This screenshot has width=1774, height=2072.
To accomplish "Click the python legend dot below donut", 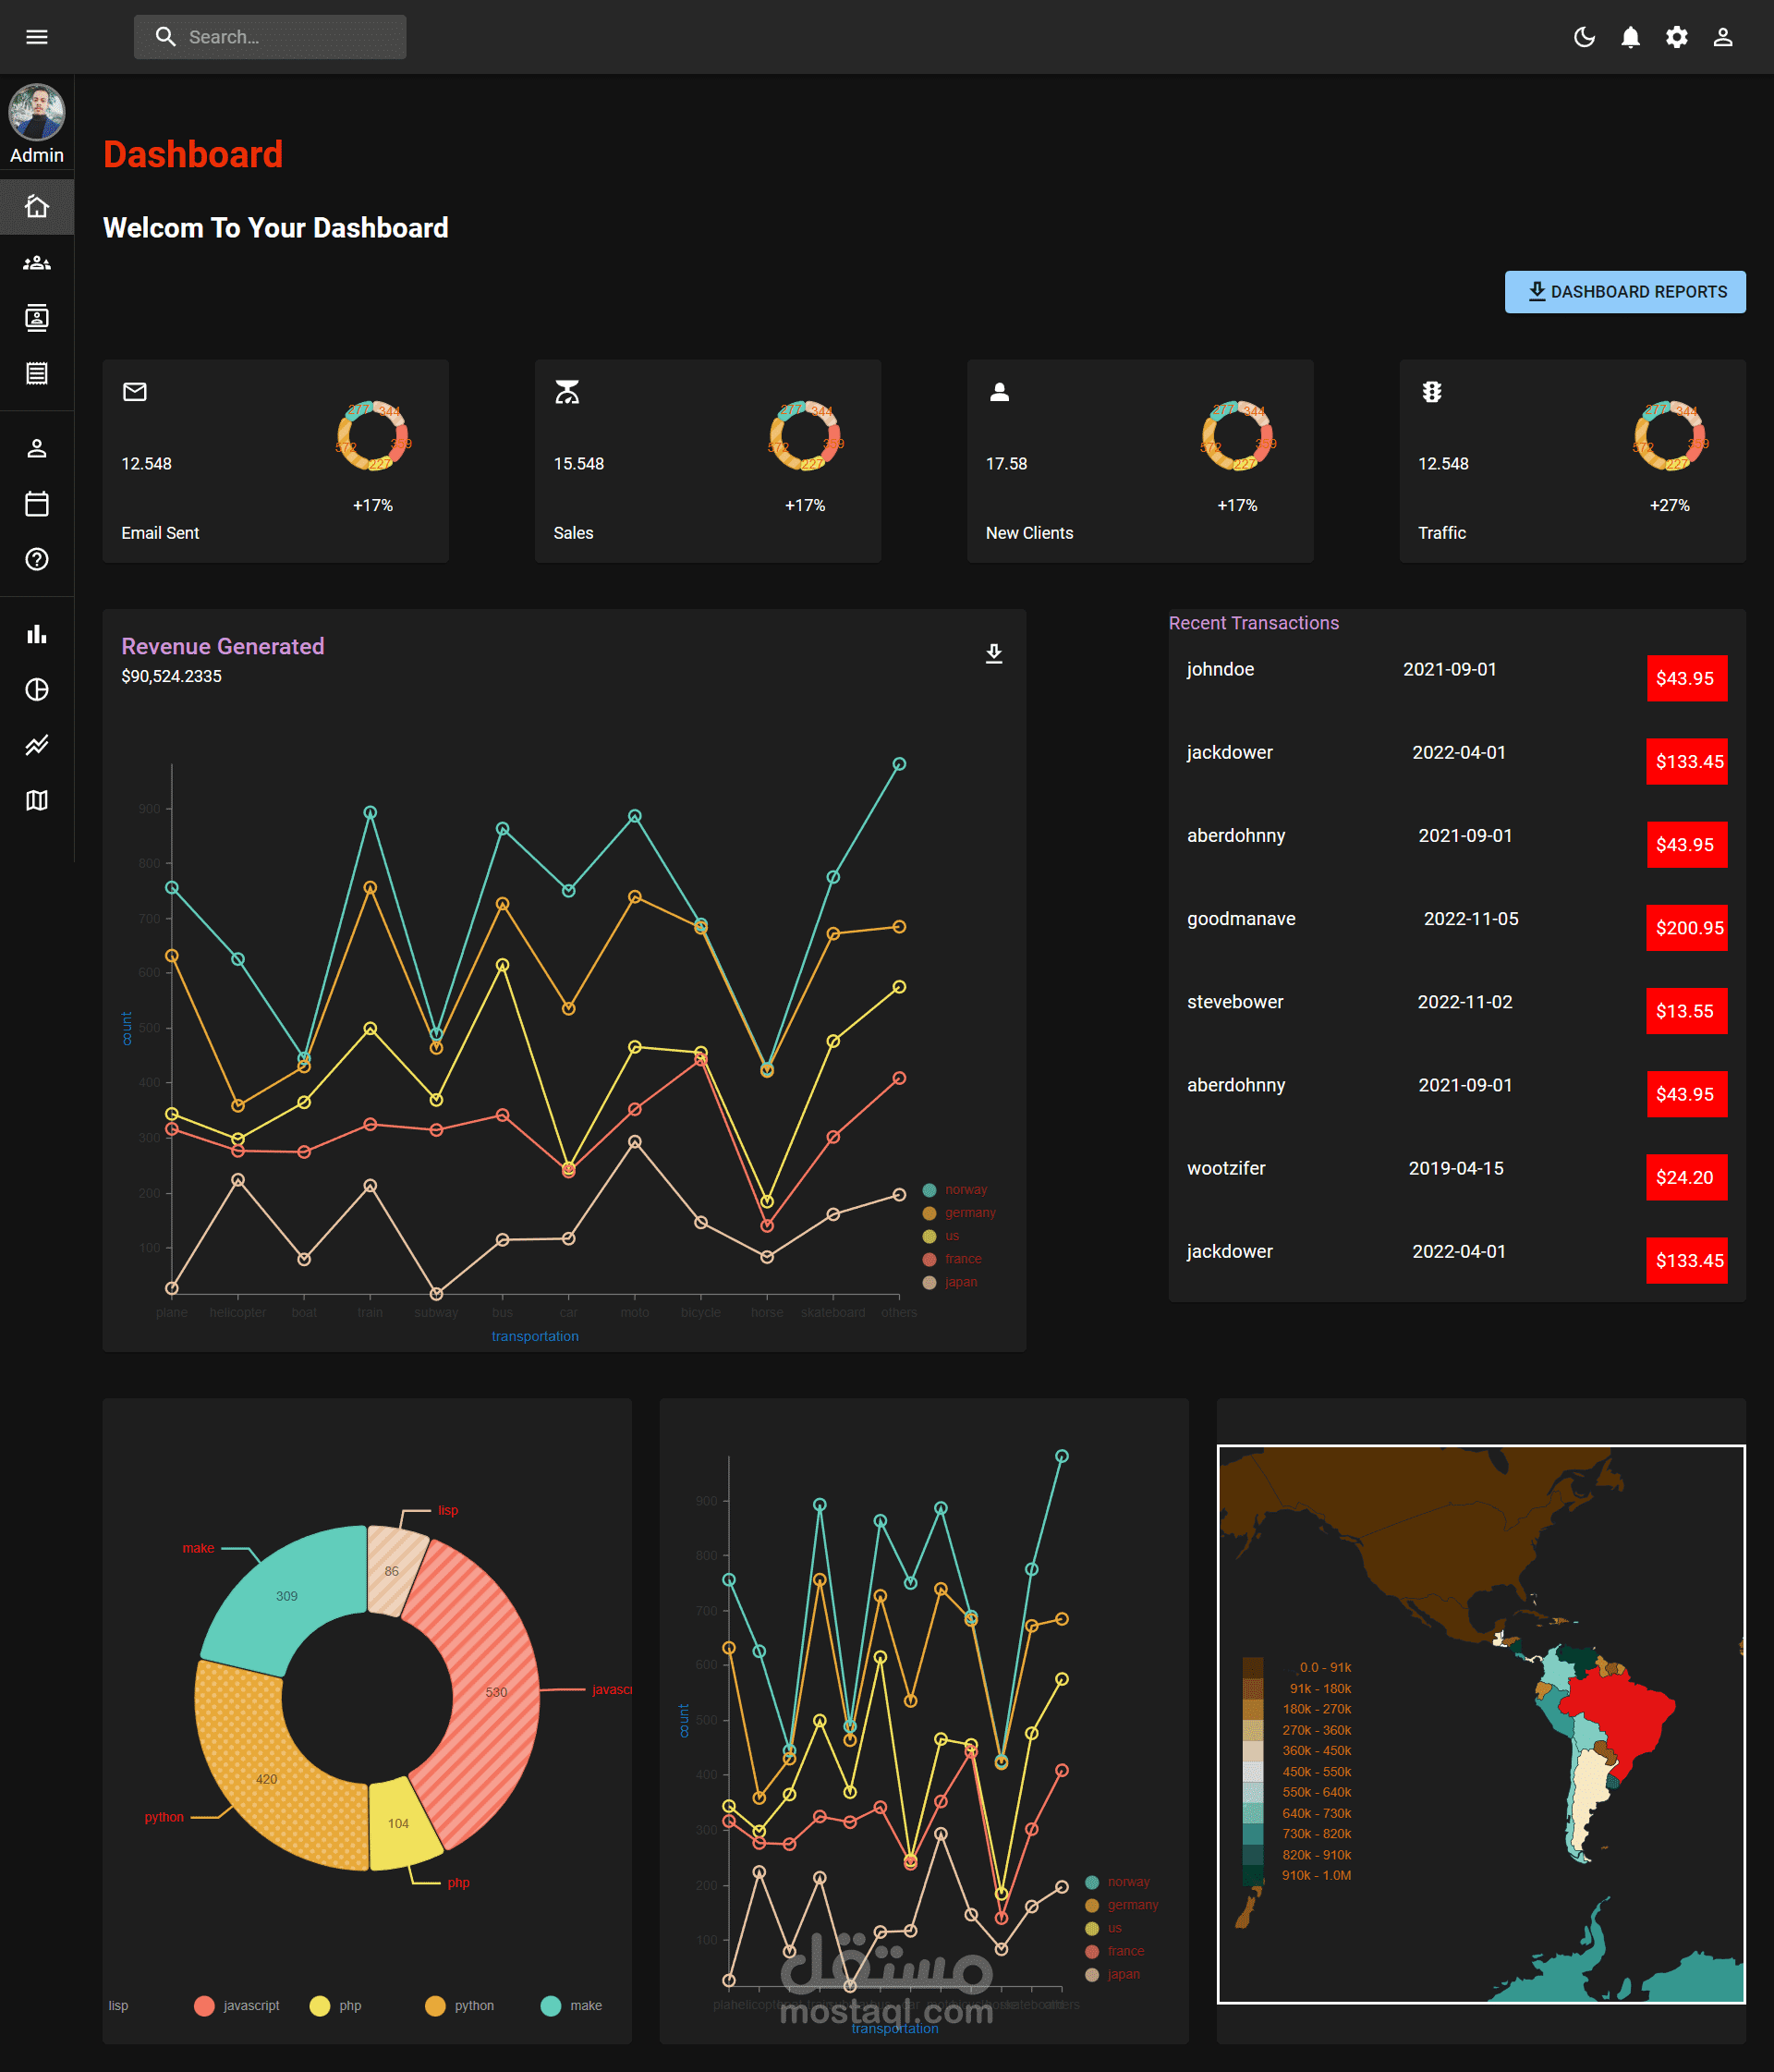I will point(435,2006).
